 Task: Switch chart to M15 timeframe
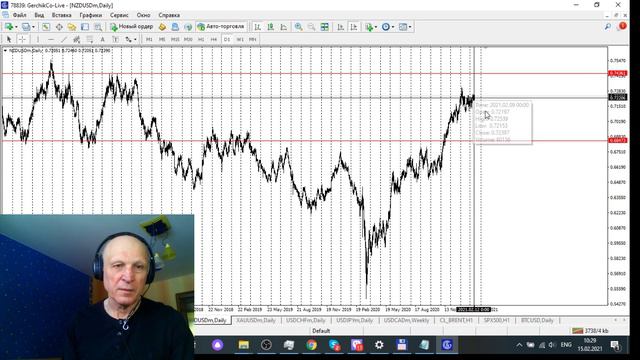coord(175,39)
